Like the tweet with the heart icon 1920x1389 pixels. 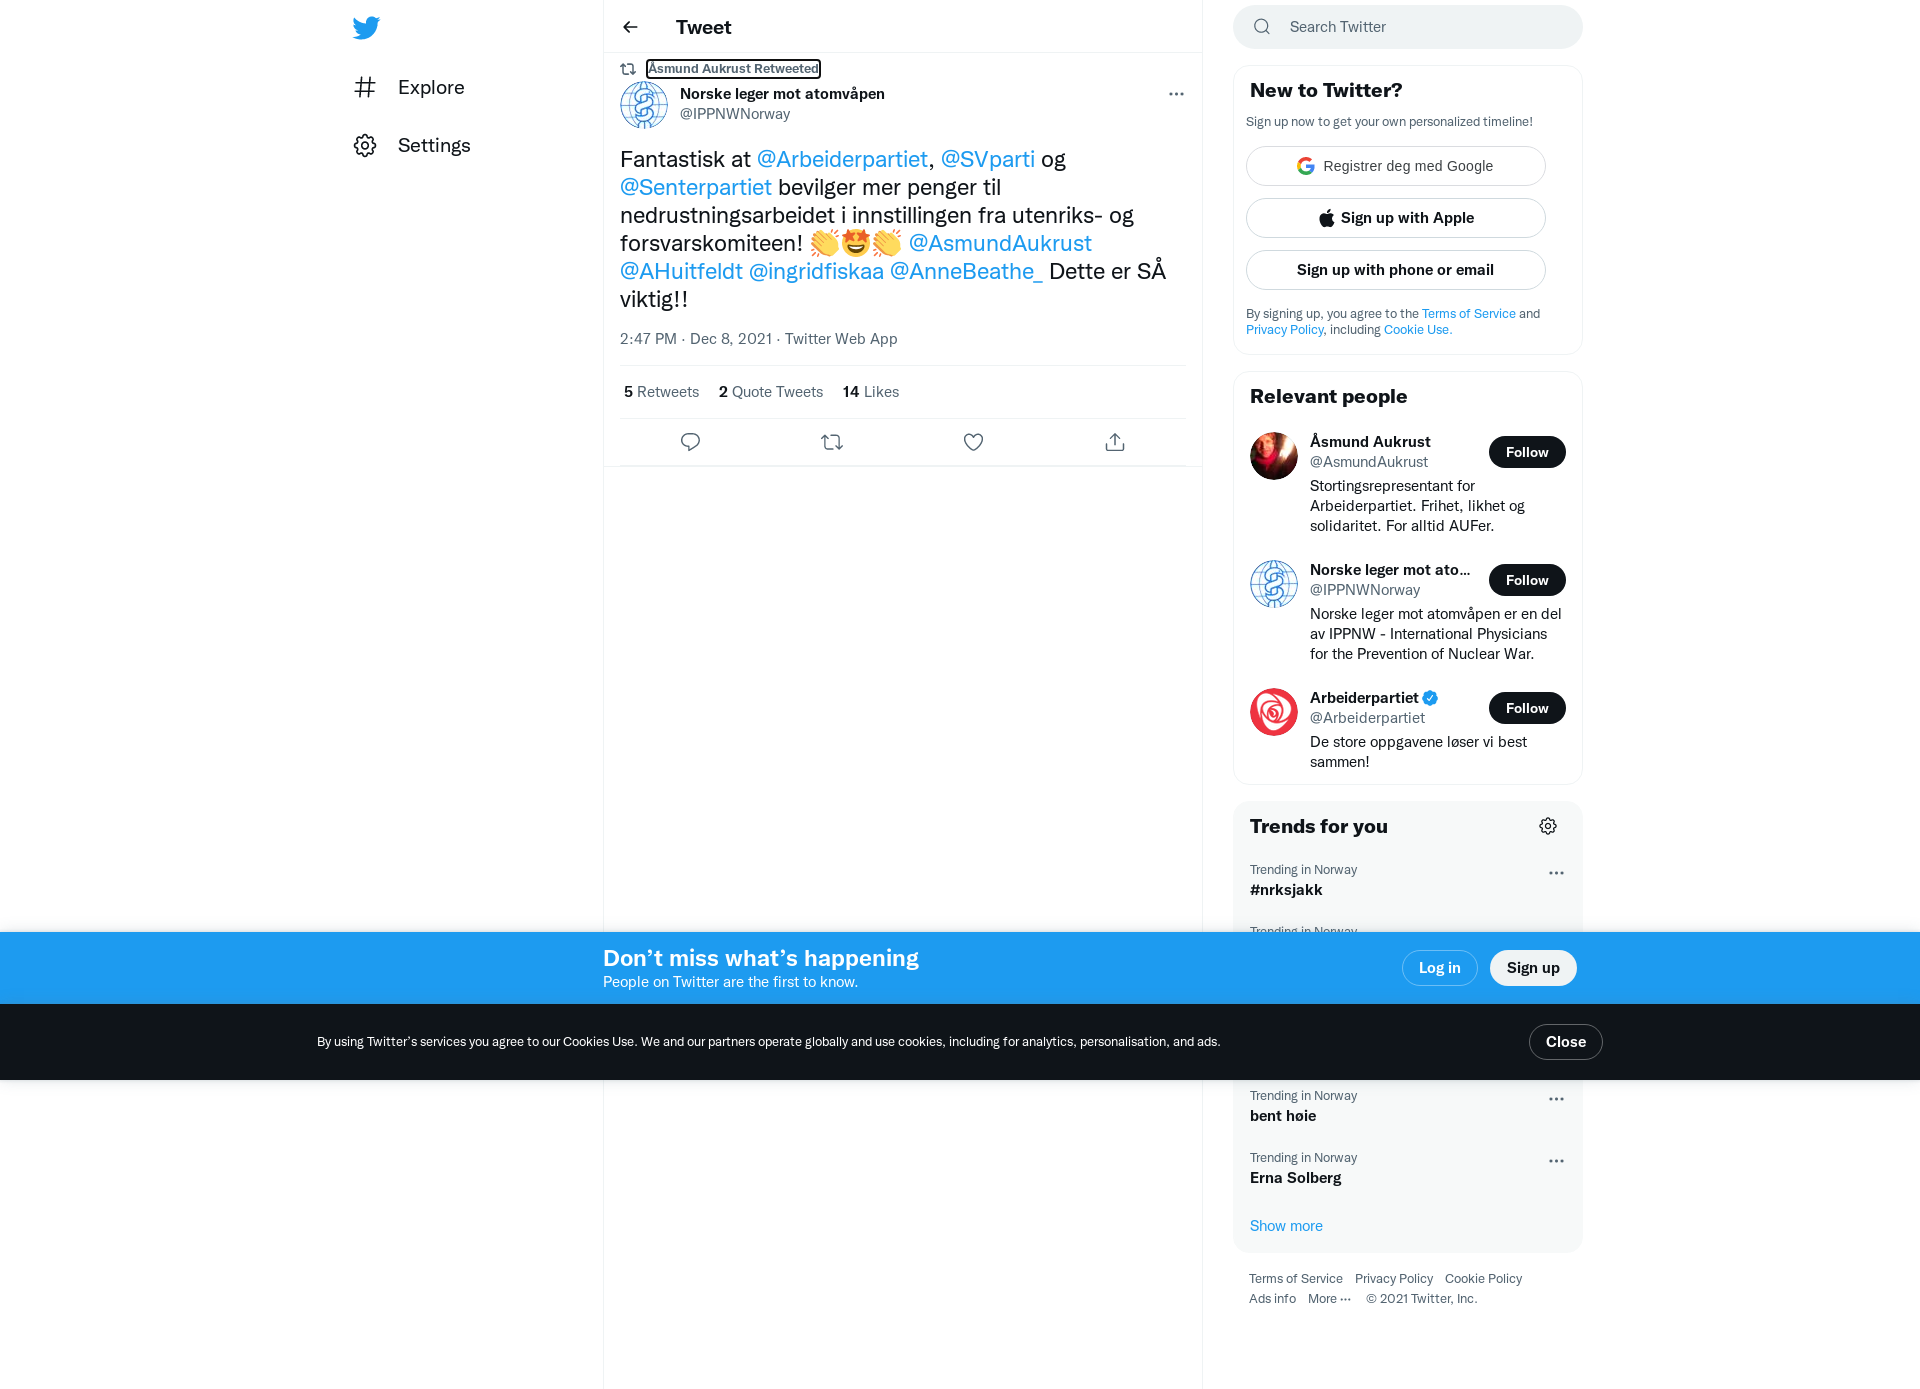pyautogui.click(x=973, y=442)
